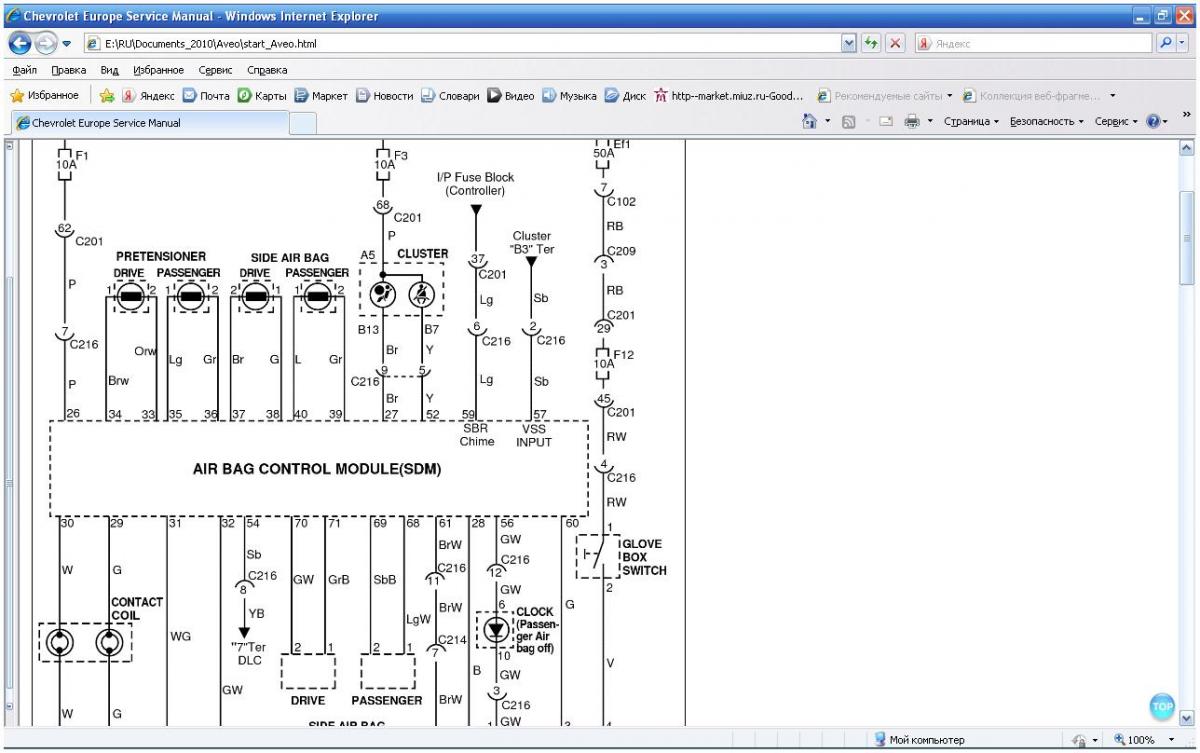Screen dimensions: 1200x753
Task: Click the vertical scrollbar up arrow
Action: (x=1188, y=147)
